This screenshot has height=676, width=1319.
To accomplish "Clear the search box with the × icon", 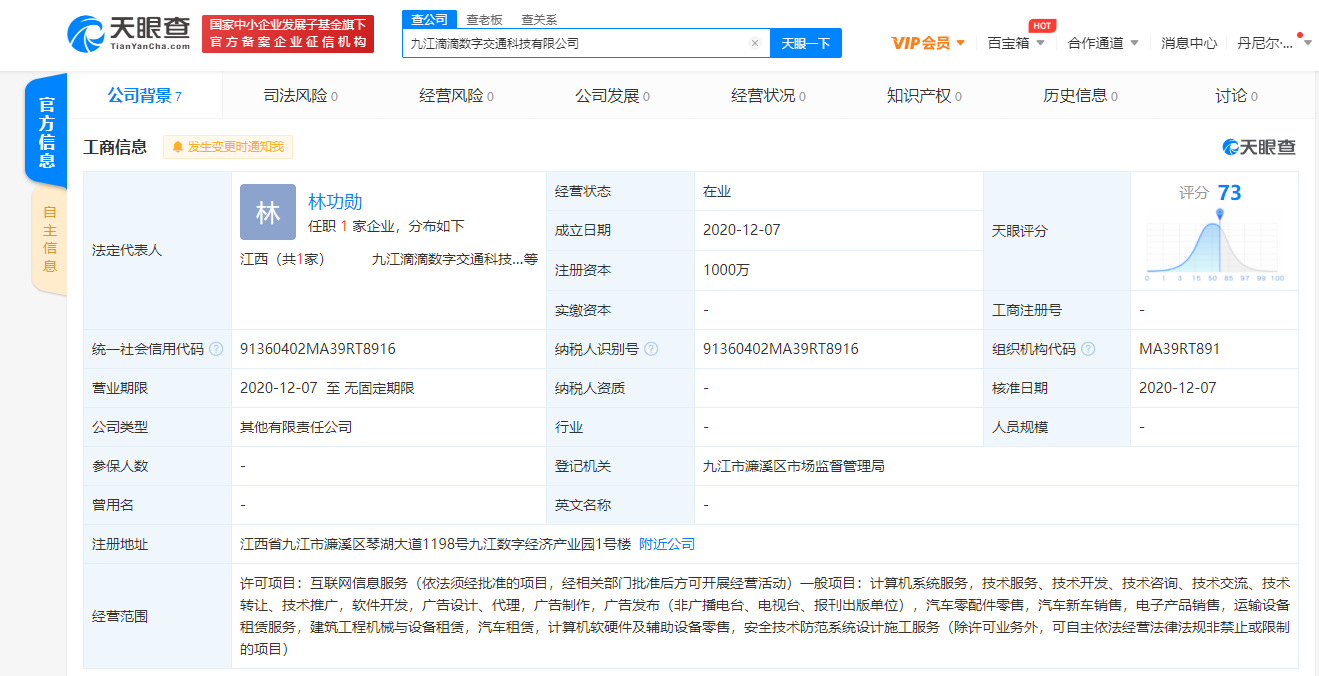I will pyautogui.click(x=755, y=43).
